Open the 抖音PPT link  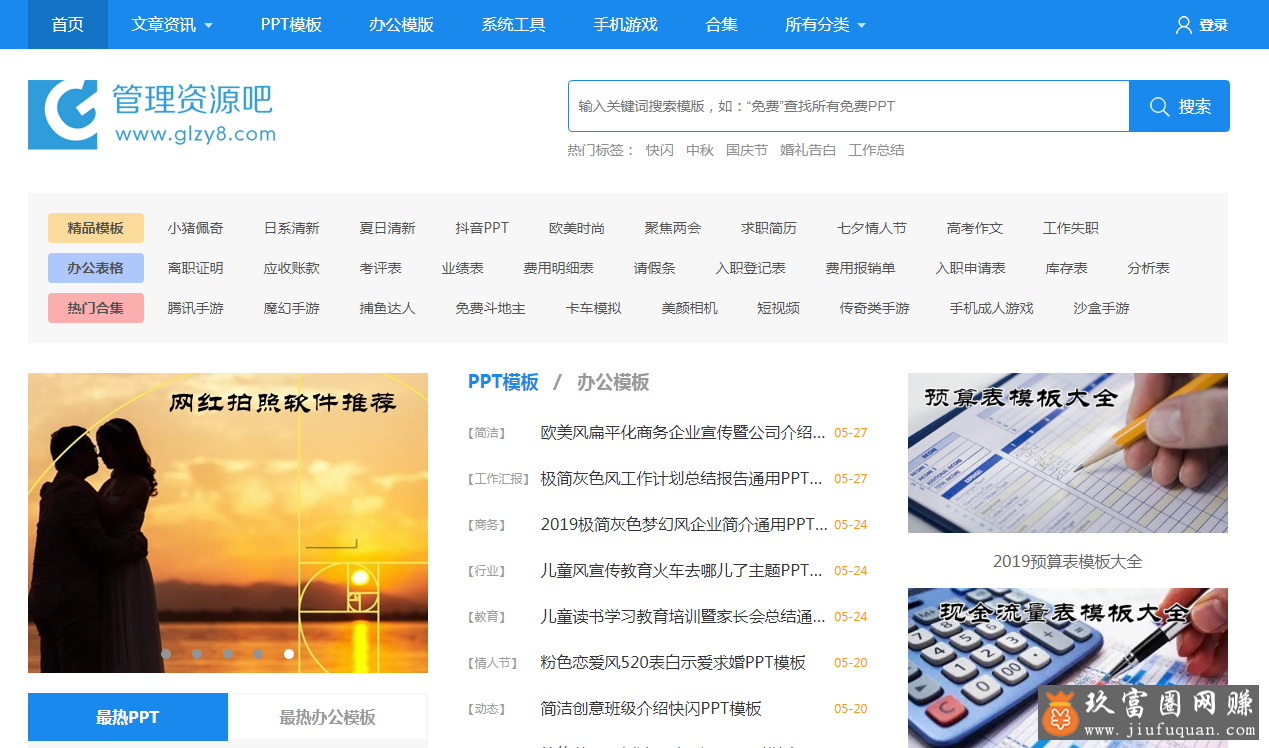[482, 228]
